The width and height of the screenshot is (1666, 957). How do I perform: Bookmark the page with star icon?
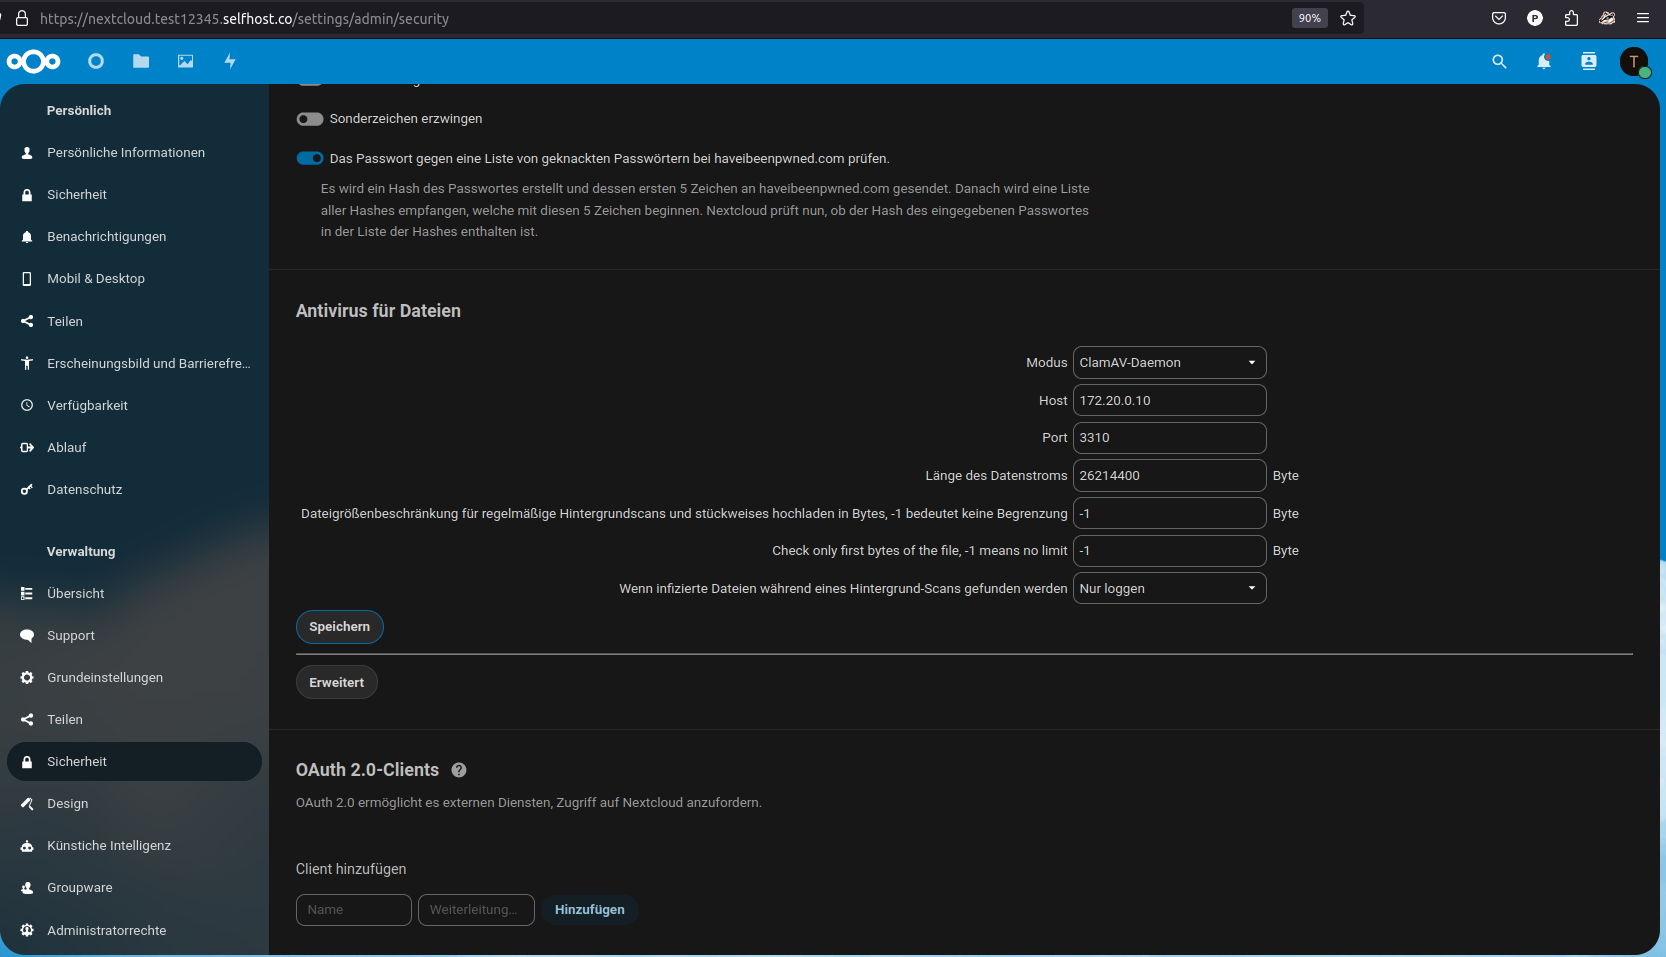point(1348,18)
